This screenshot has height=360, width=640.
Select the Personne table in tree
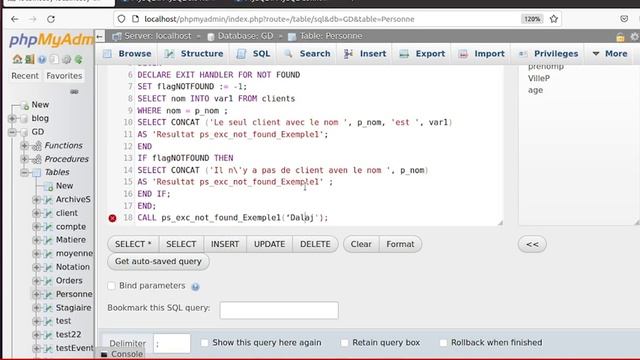pyautogui.click(x=74, y=294)
